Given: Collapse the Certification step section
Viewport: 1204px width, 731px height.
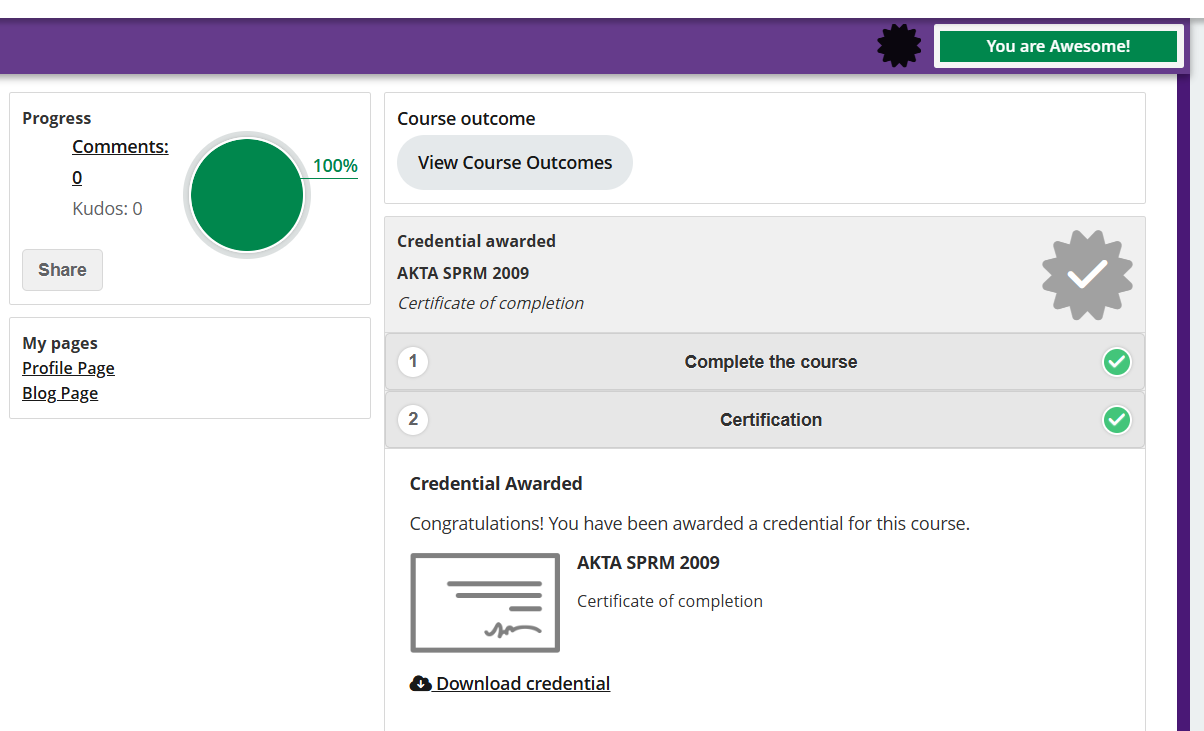Looking at the screenshot, I should coord(770,420).
